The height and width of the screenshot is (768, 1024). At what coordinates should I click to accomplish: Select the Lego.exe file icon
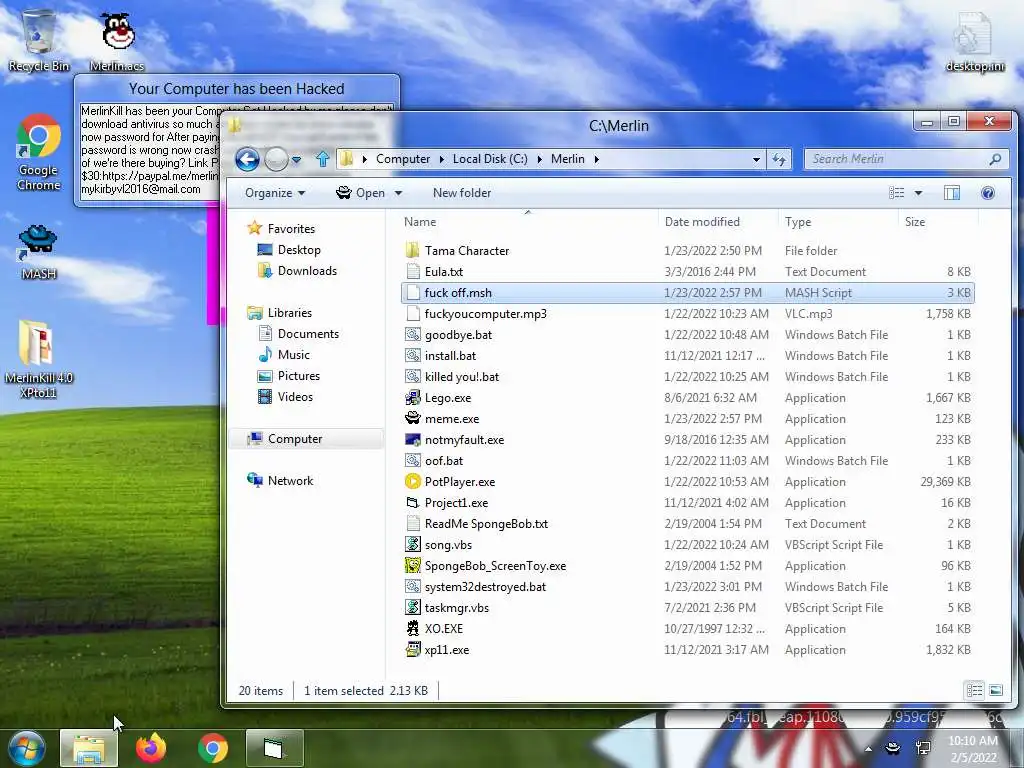(x=413, y=398)
